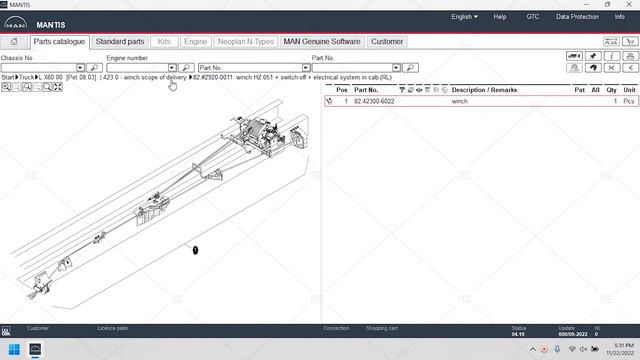Click callout number 1 on drawing
The height and width of the screenshot is (360, 640).
click(195, 250)
